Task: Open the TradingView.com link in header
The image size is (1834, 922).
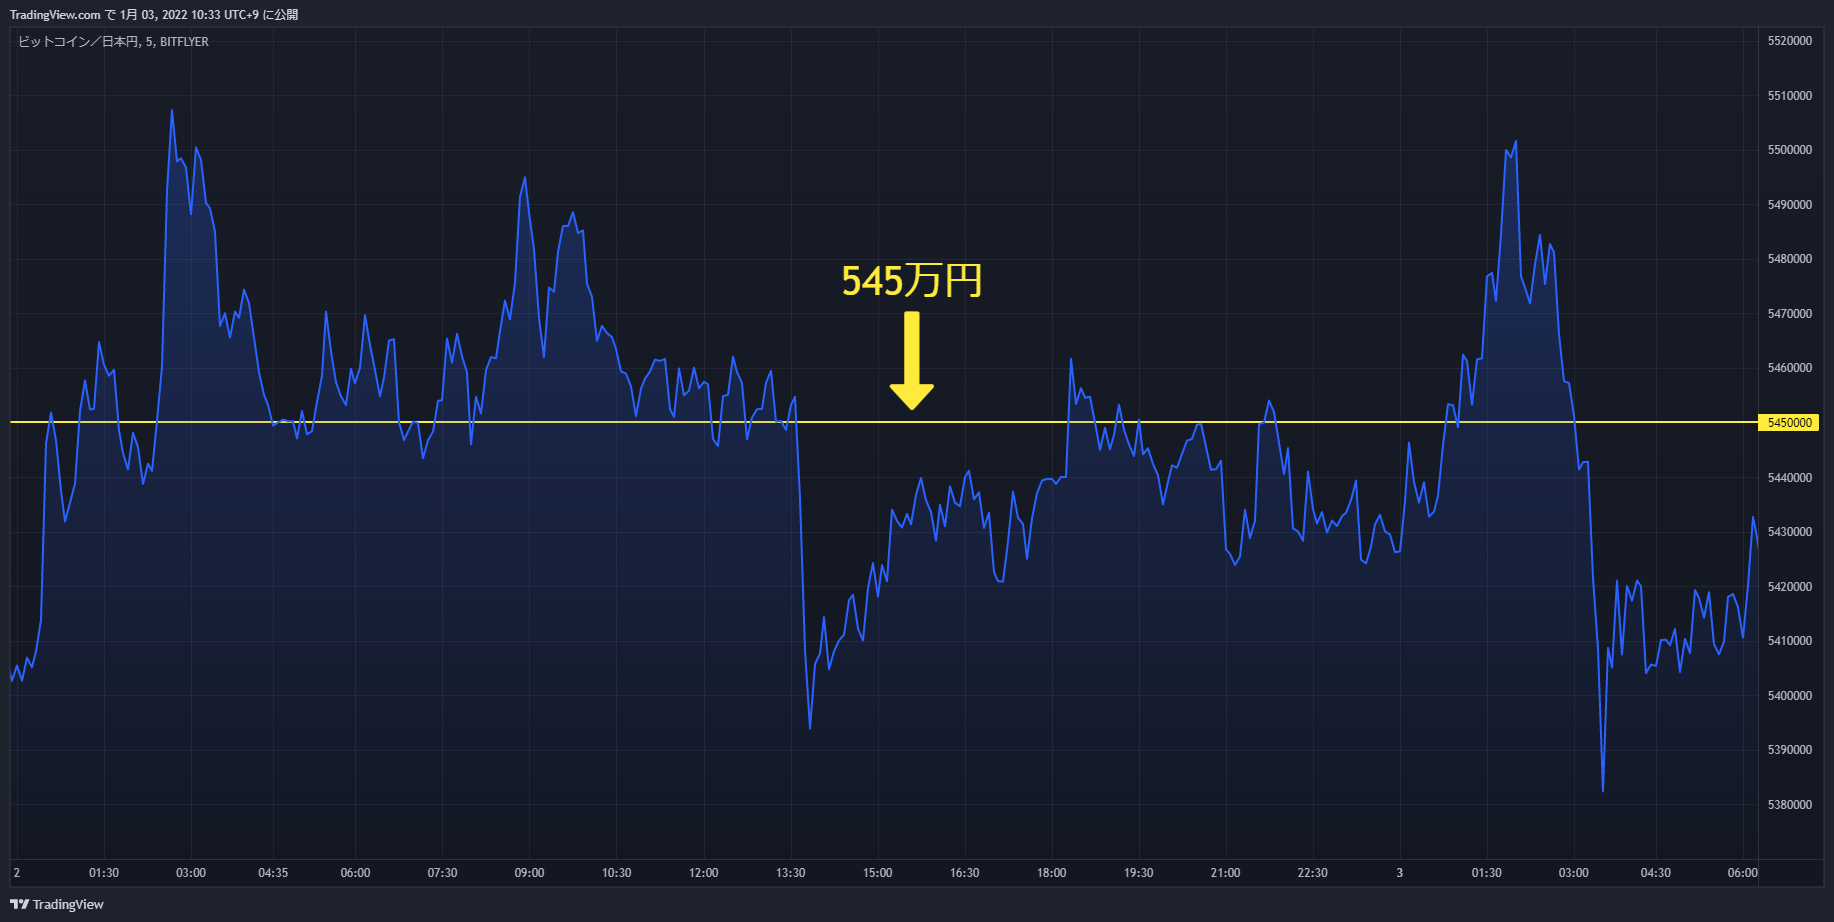Action: 55,14
